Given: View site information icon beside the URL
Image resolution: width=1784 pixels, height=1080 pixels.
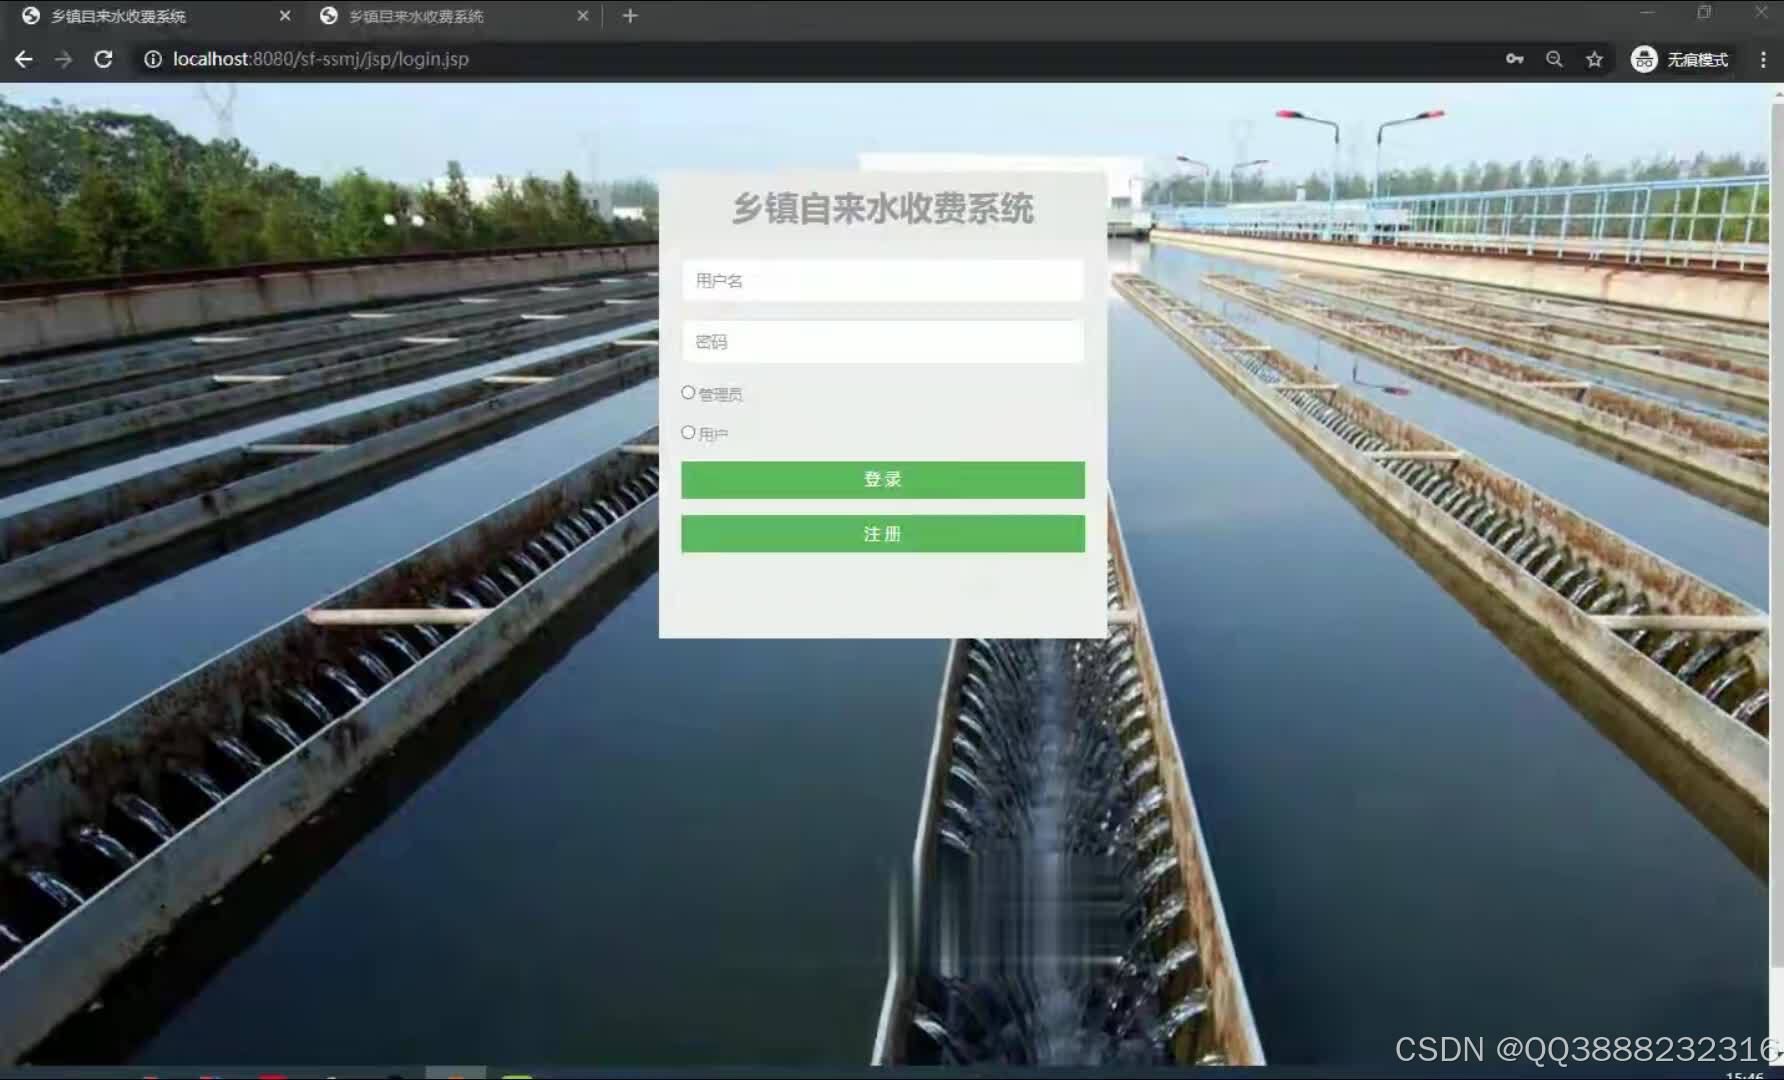Looking at the screenshot, I should (x=153, y=60).
